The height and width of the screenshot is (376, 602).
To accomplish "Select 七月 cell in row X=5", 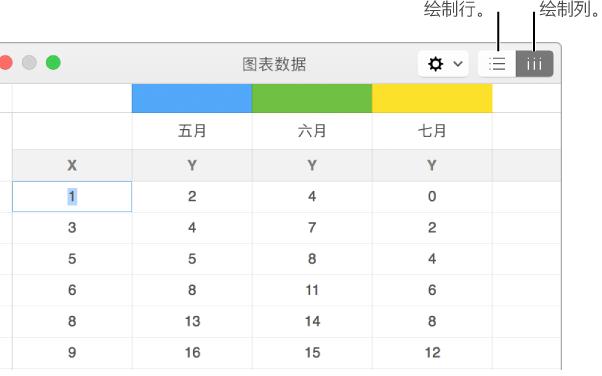I will 432,259.
